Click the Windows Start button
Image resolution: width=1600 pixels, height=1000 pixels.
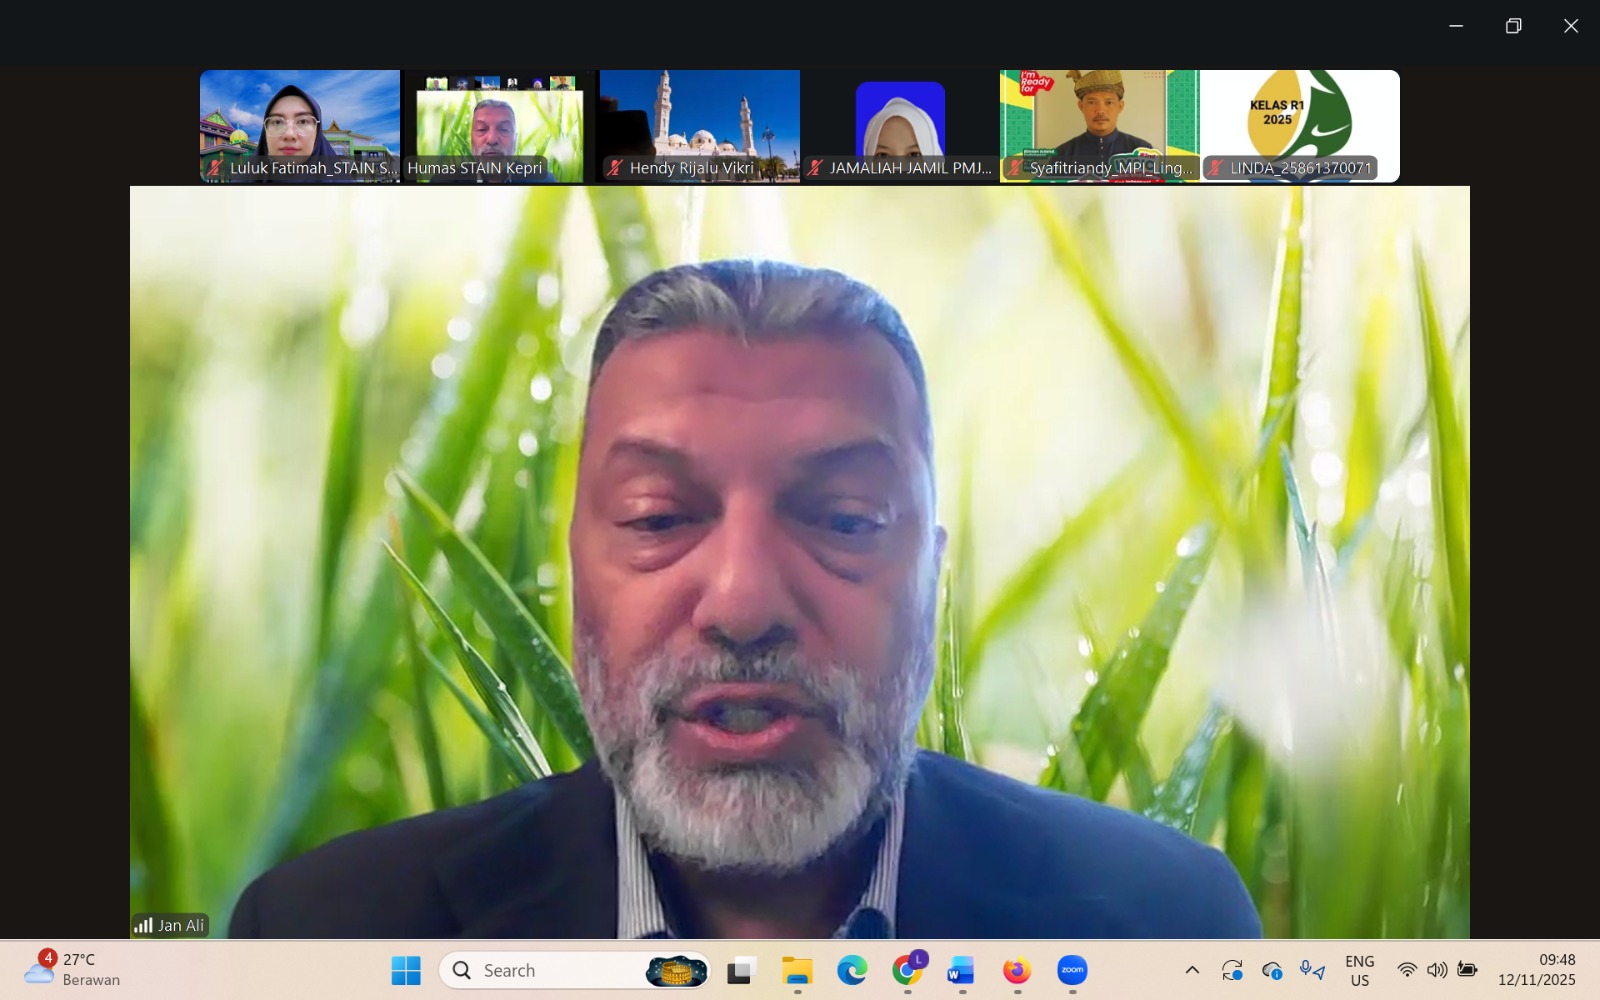click(406, 970)
